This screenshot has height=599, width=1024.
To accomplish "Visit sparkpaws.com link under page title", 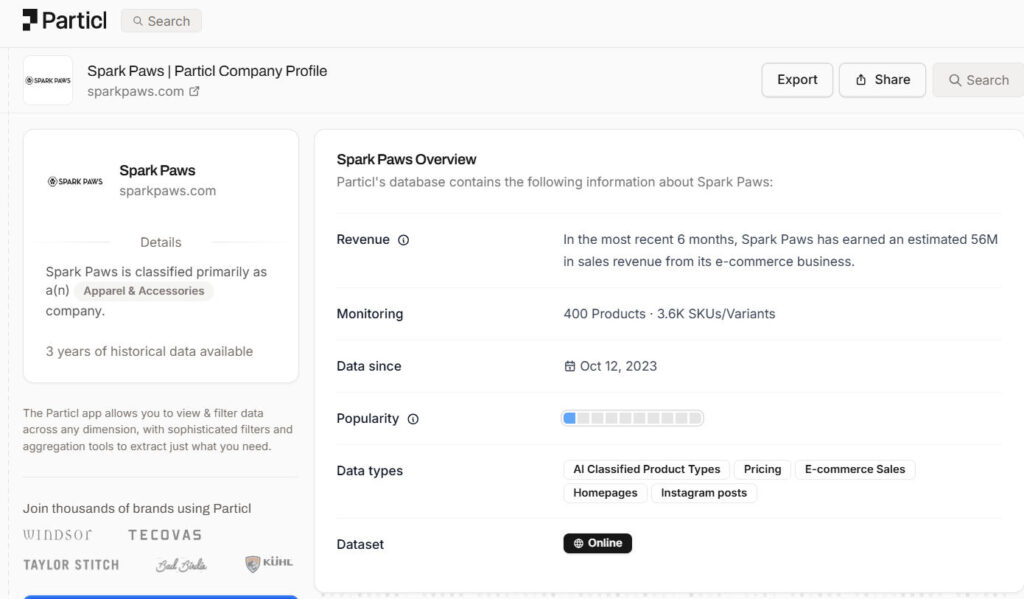I will (136, 91).
